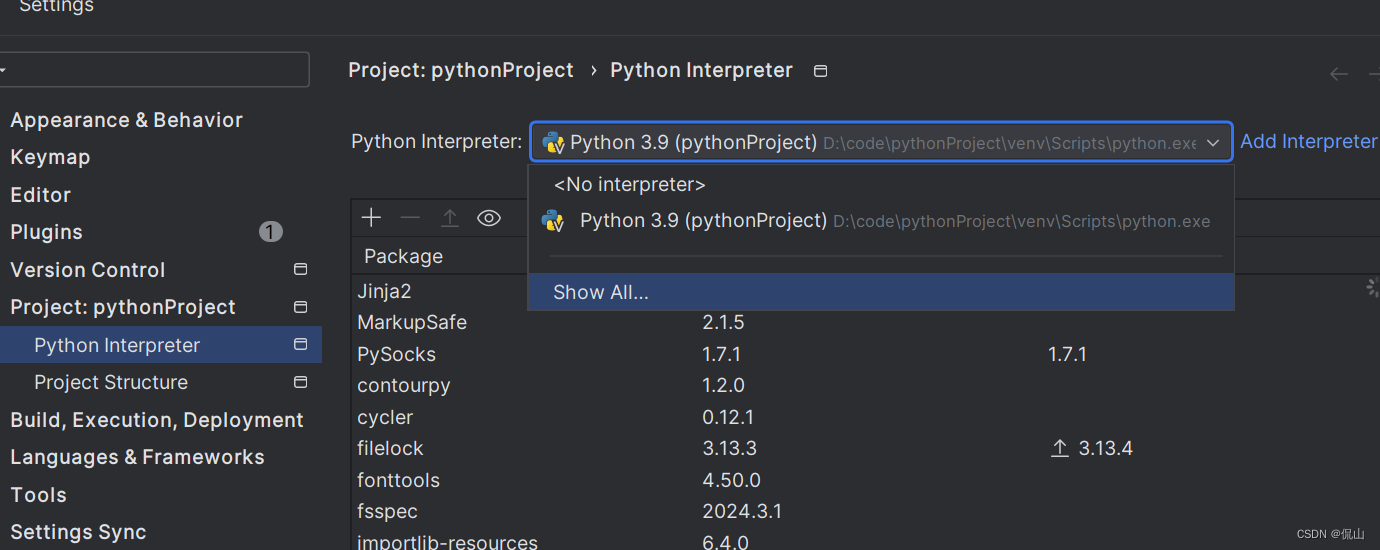
Task: Open the Python Interpreter dropdown arrow
Action: tap(1213, 143)
